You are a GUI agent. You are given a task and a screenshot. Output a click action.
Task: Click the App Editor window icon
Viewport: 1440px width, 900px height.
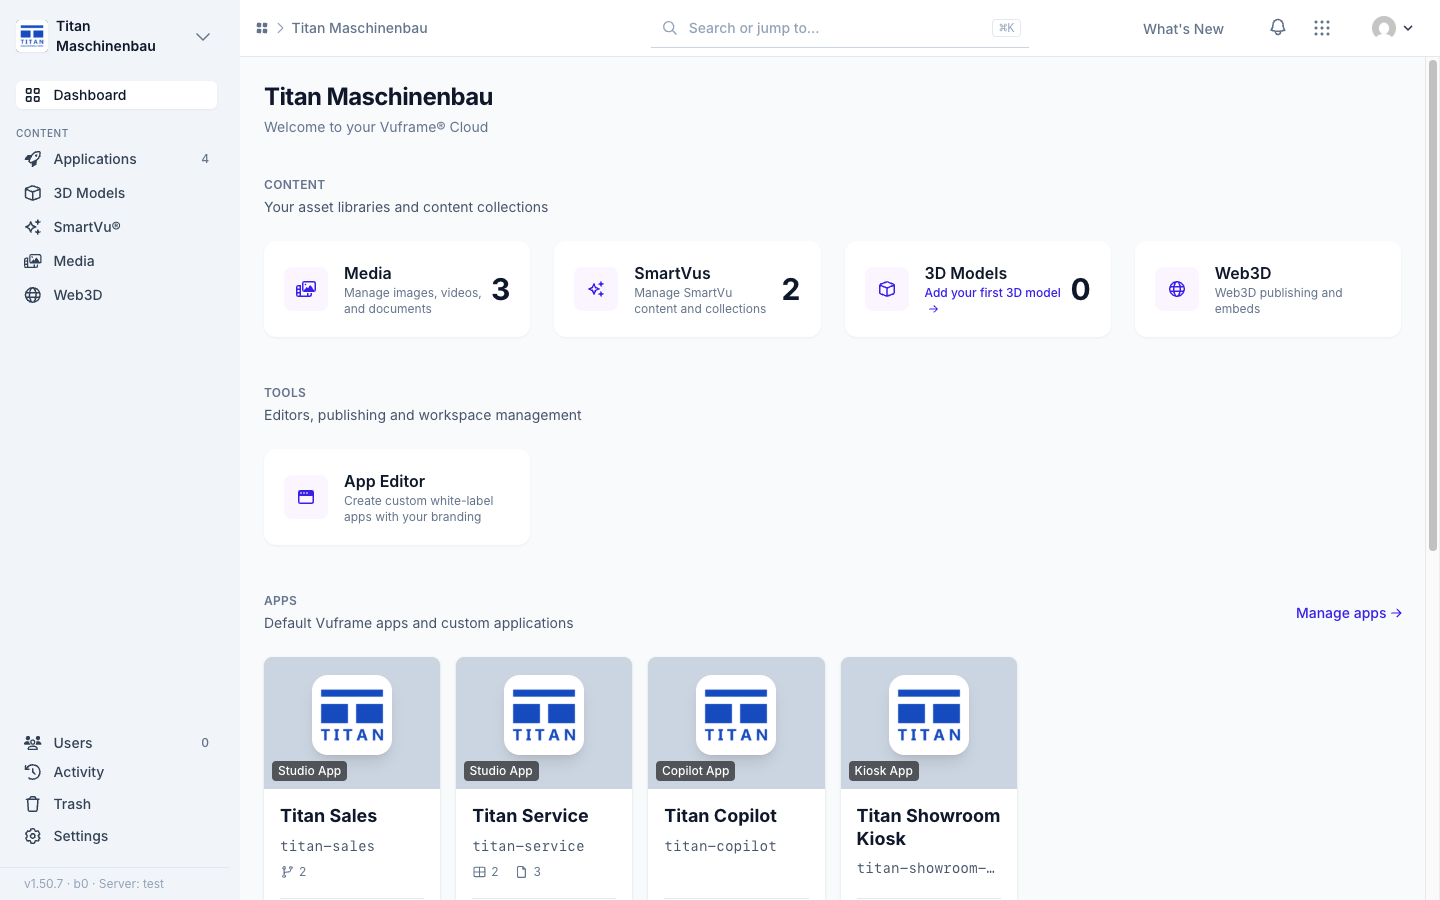306,497
